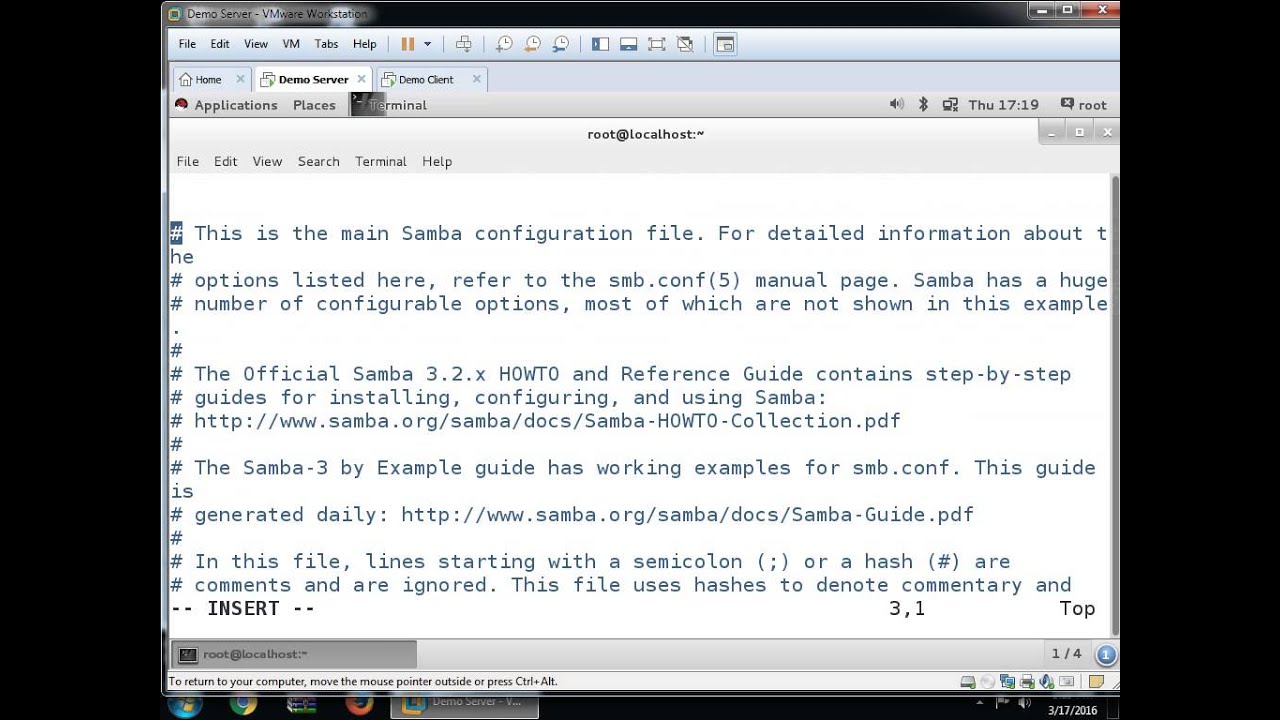The image size is (1280, 720).
Task: Open the terminal File menu
Action: pos(187,161)
